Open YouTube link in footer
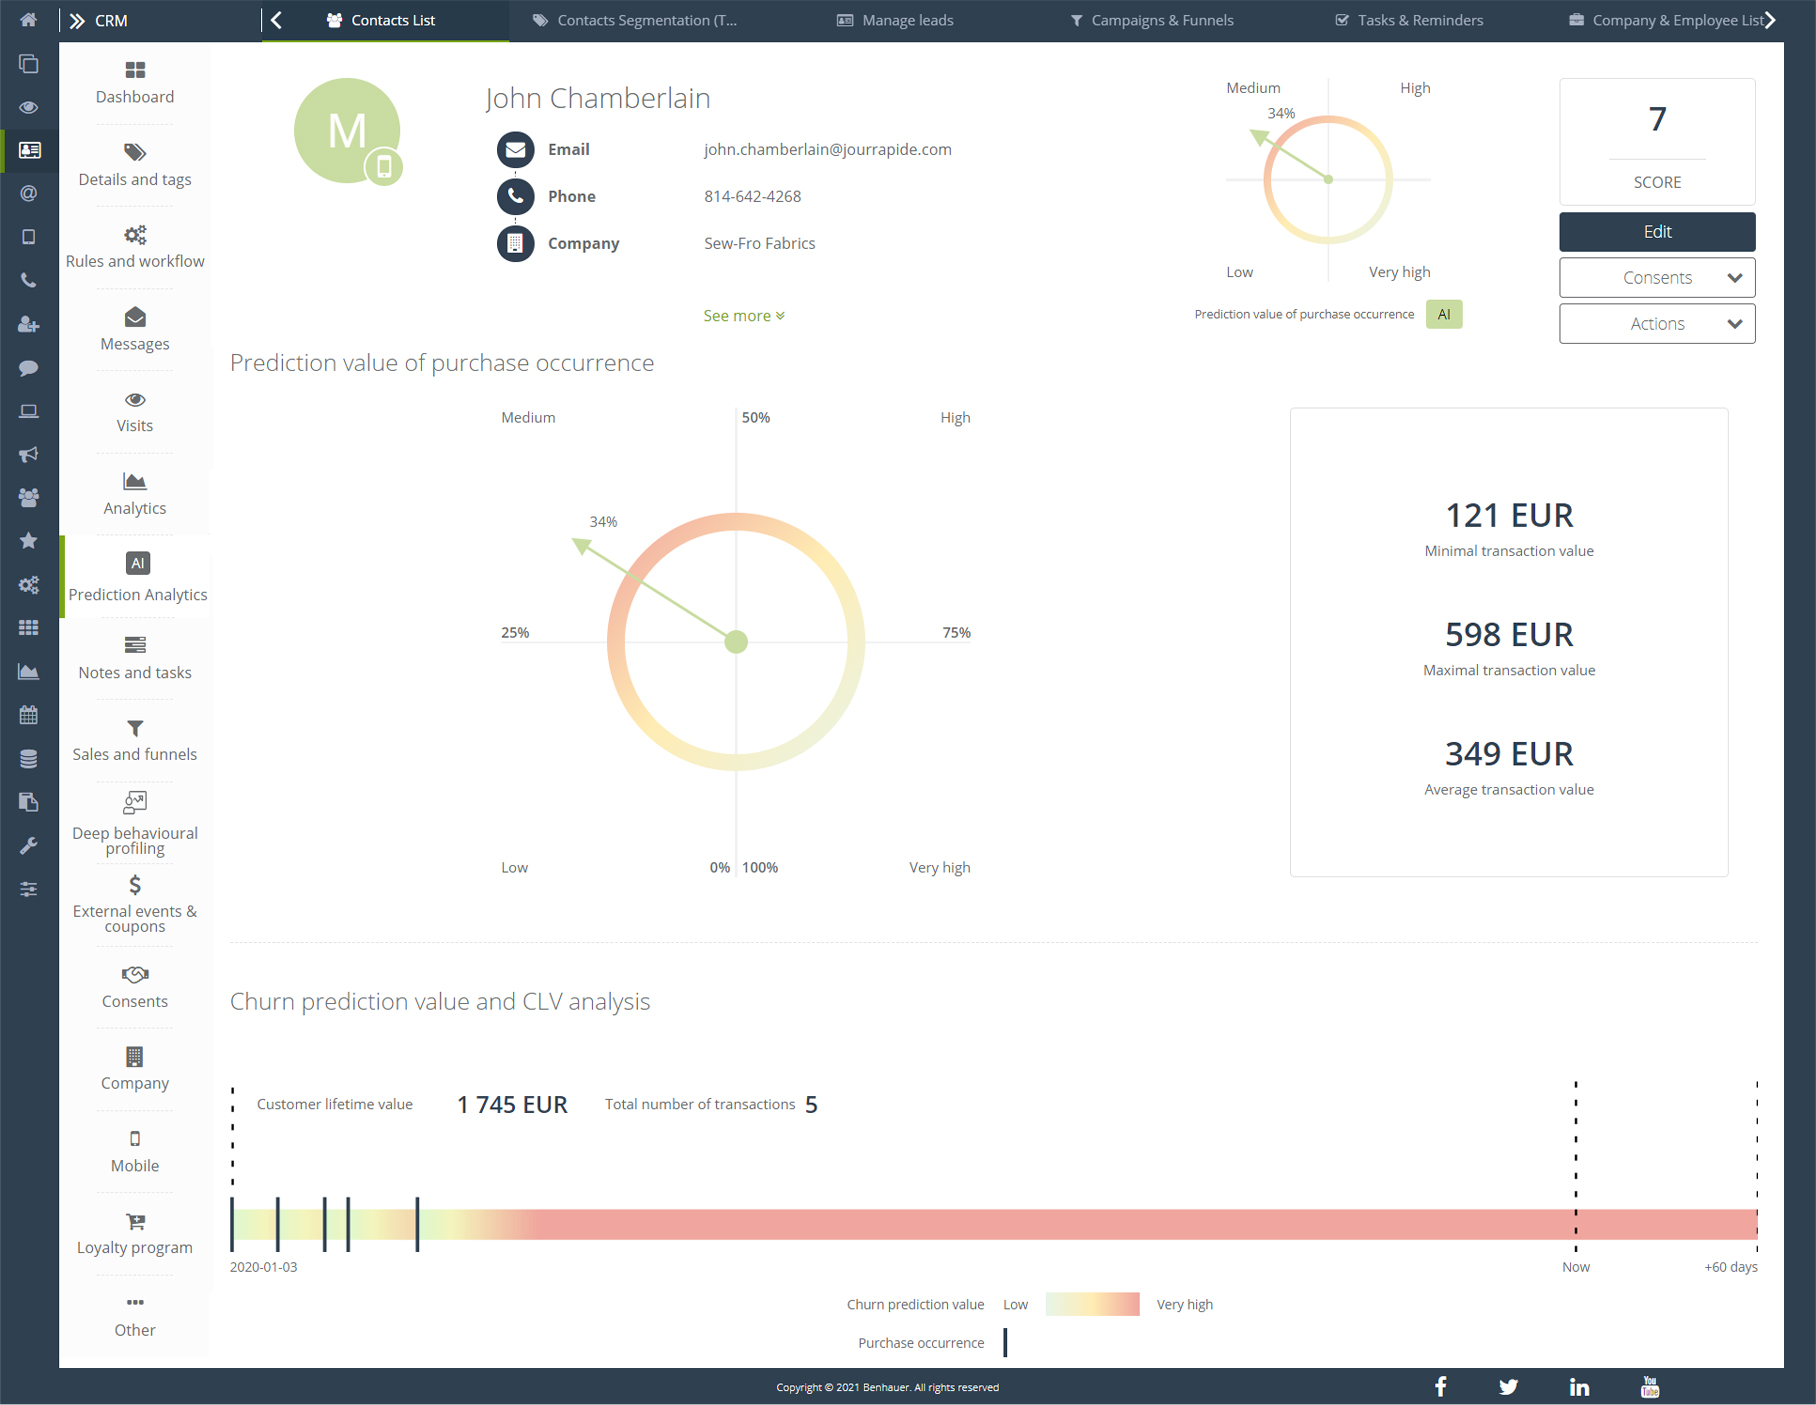The image size is (1816, 1405). (x=1650, y=1387)
